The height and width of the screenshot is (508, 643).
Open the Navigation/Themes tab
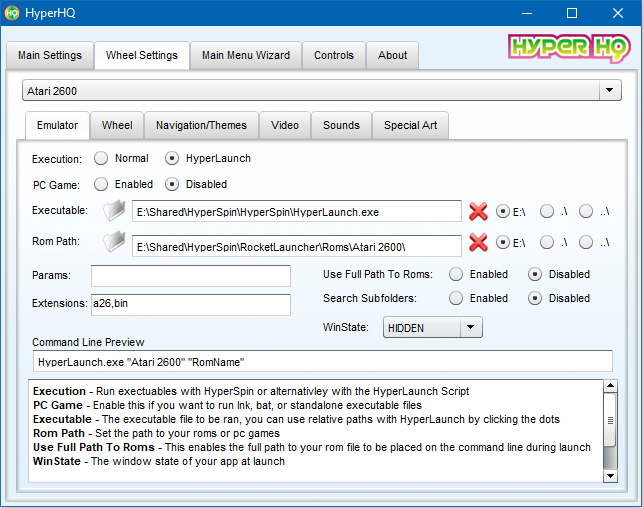pyautogui.click(x=201, y=125)
